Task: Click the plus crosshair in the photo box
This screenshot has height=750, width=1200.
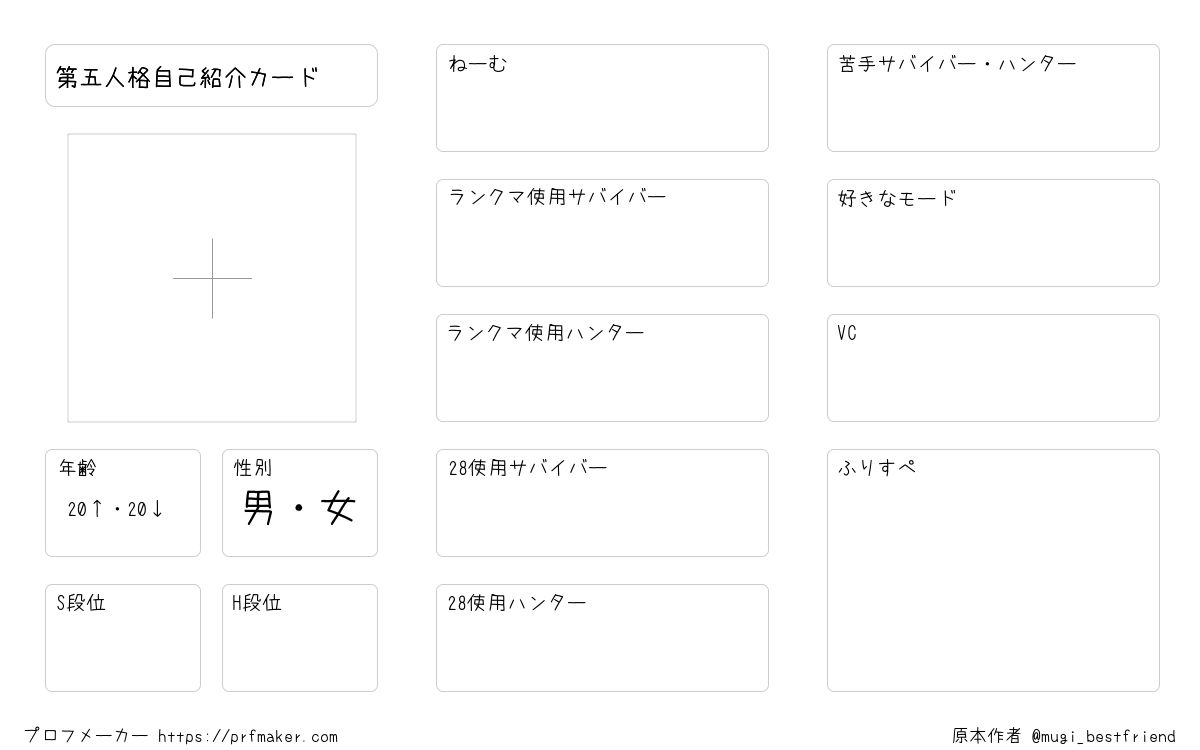Action: coord(212,278)
